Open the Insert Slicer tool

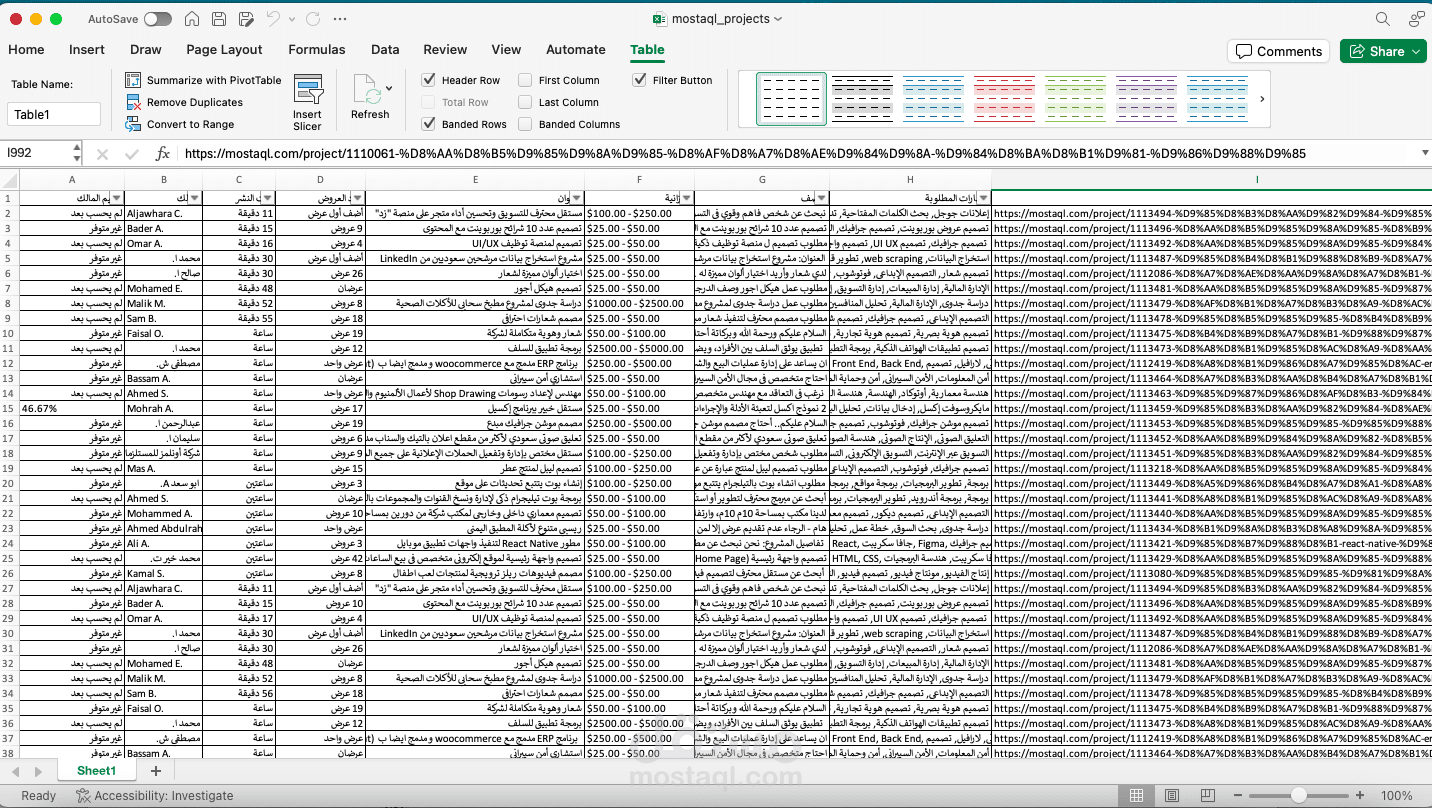[307, 102]
